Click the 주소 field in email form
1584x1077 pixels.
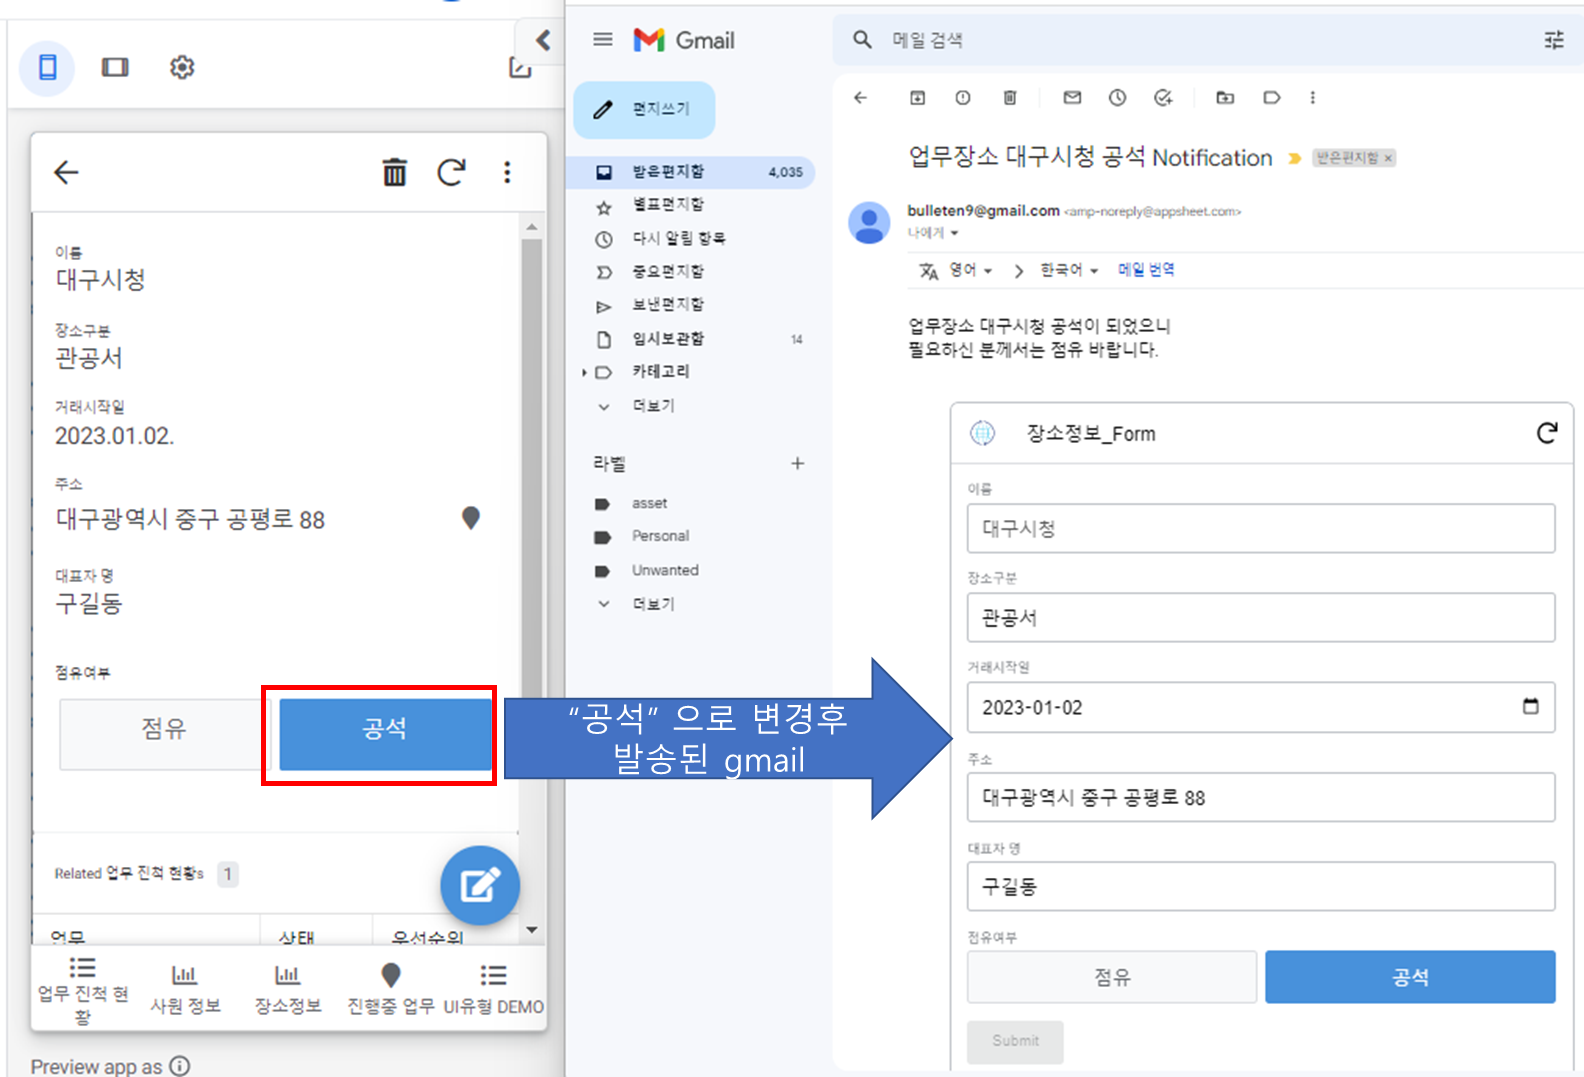click(1260, 797)
